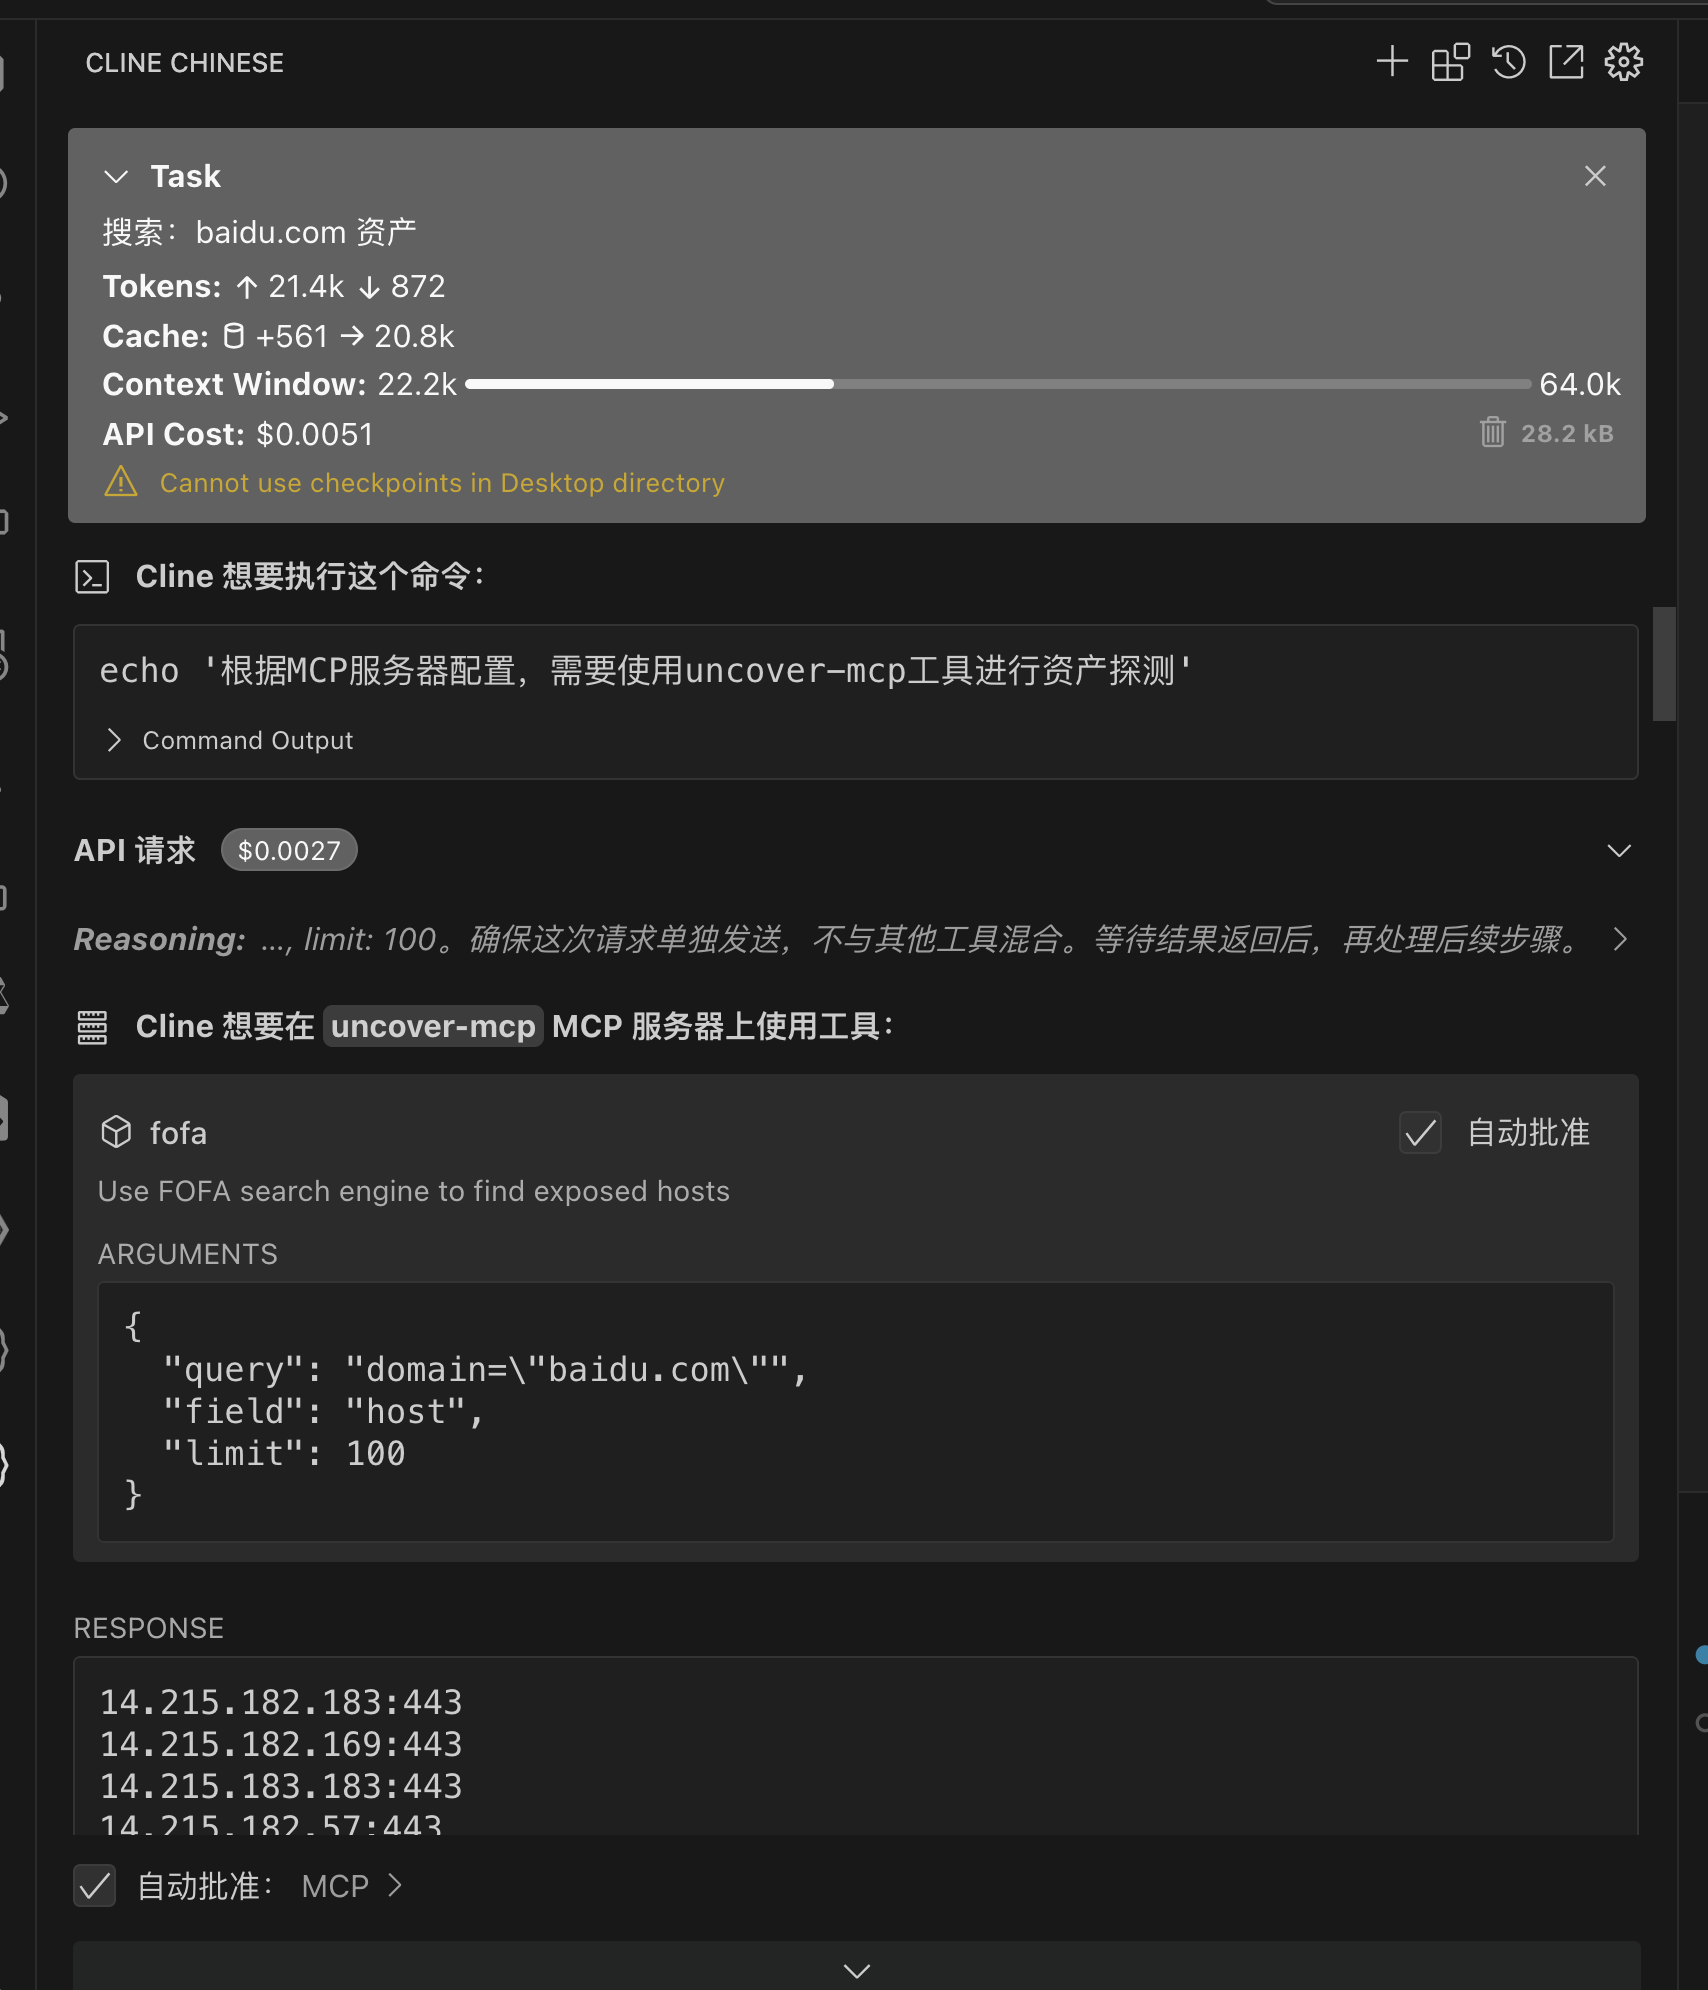View task history via the clock icon
Viewport: 1708px width, 1990px height.
pos(1507,62)
